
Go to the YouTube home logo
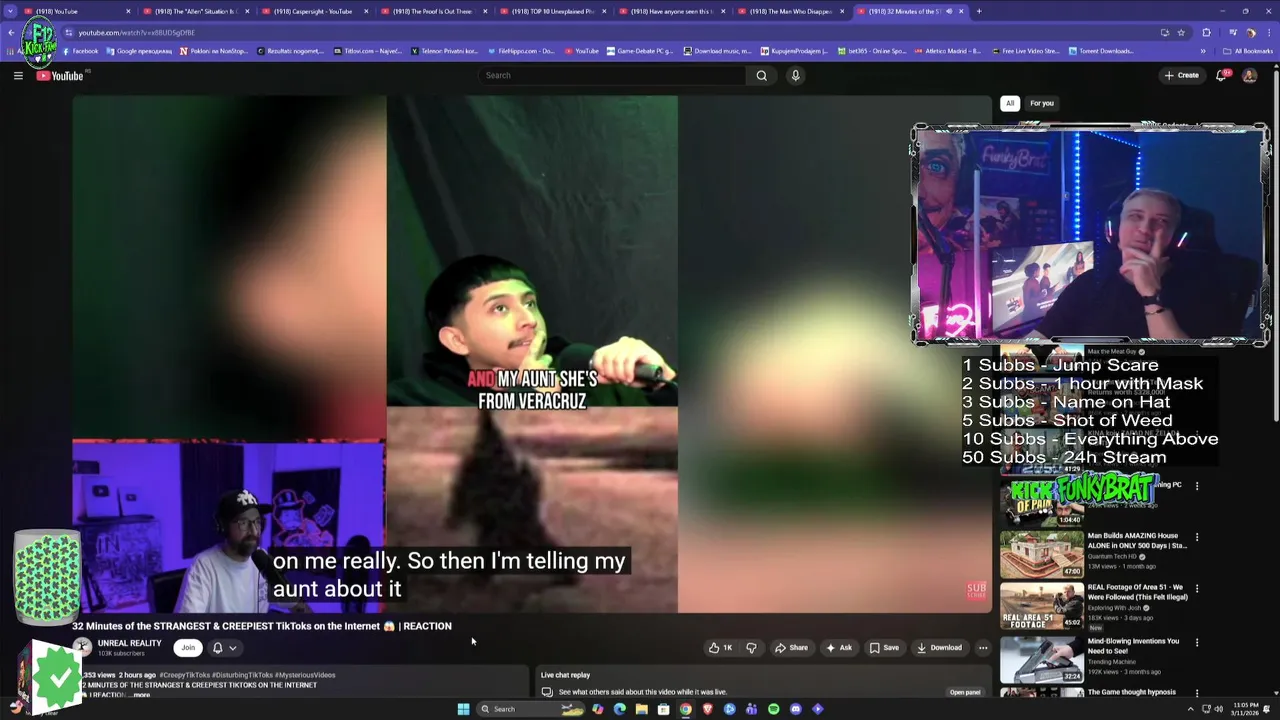coord(60,75)
